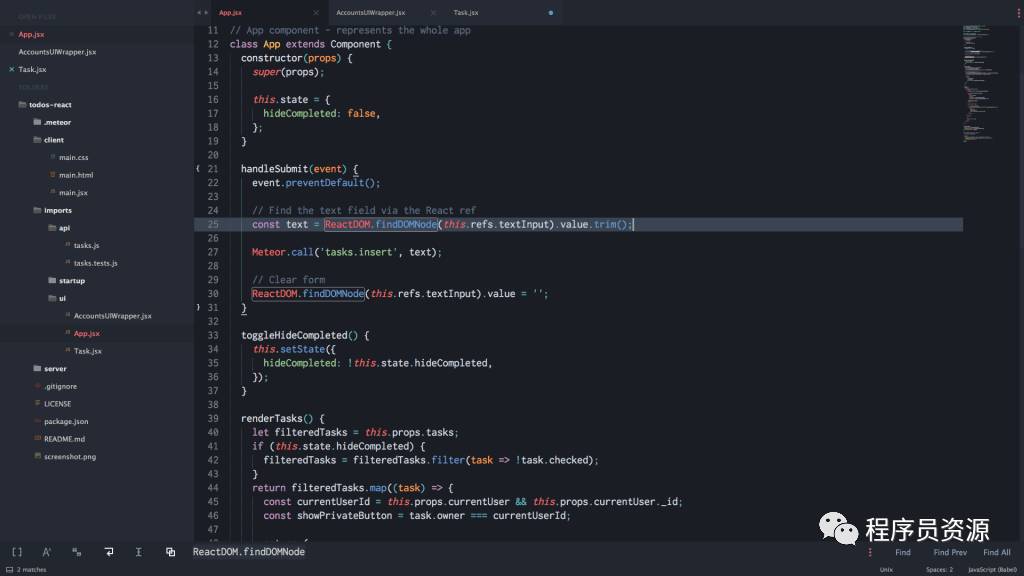1024x576 pixels.
Task: Toggle regular expression search option
Action: click(x=17, y=552)
